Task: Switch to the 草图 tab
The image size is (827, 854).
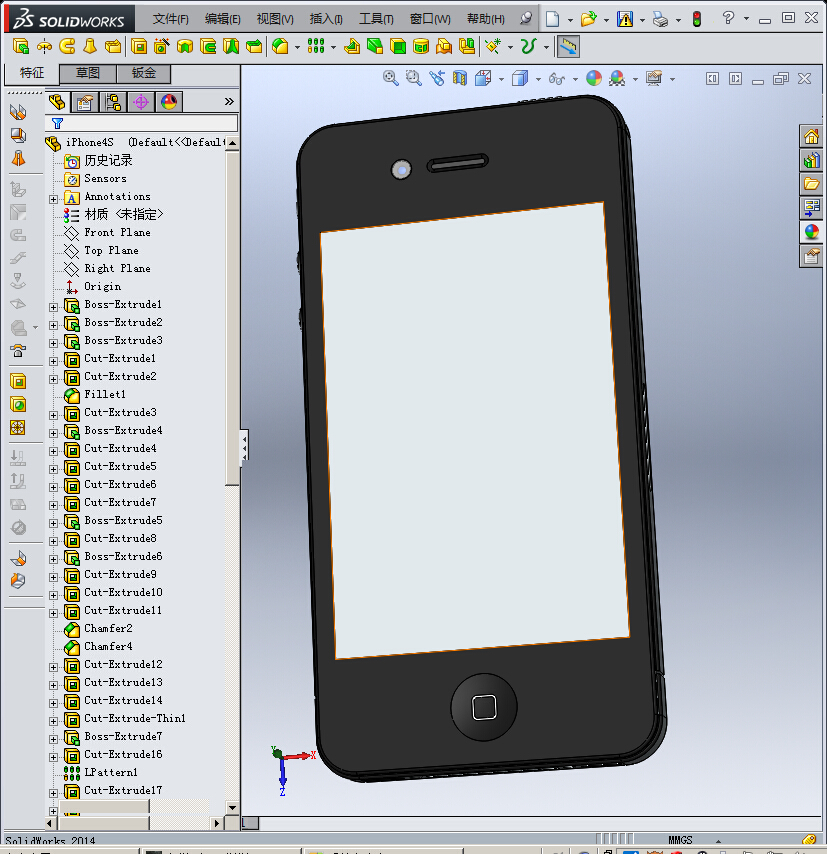Action: (x=88, y=73)
